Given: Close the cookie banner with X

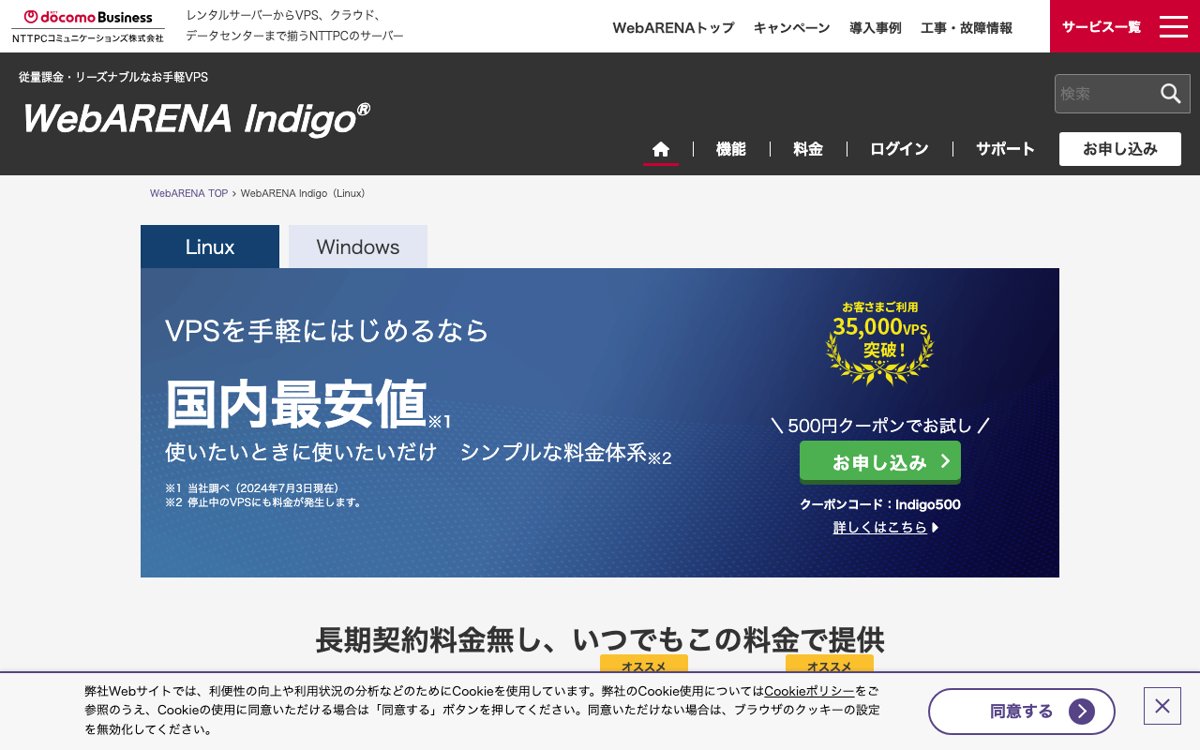Looking at the screenshot, I should pyautogui.click(x=1162, y=706).
